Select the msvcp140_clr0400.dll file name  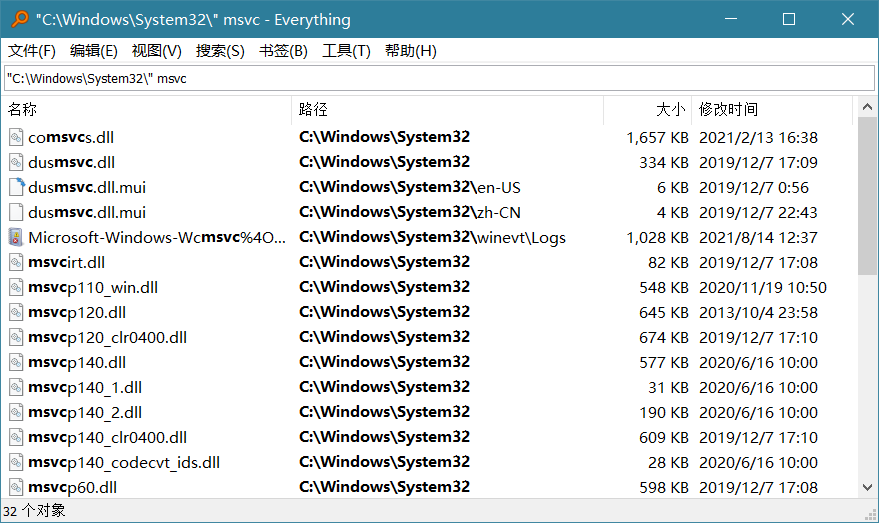[108, 437]
